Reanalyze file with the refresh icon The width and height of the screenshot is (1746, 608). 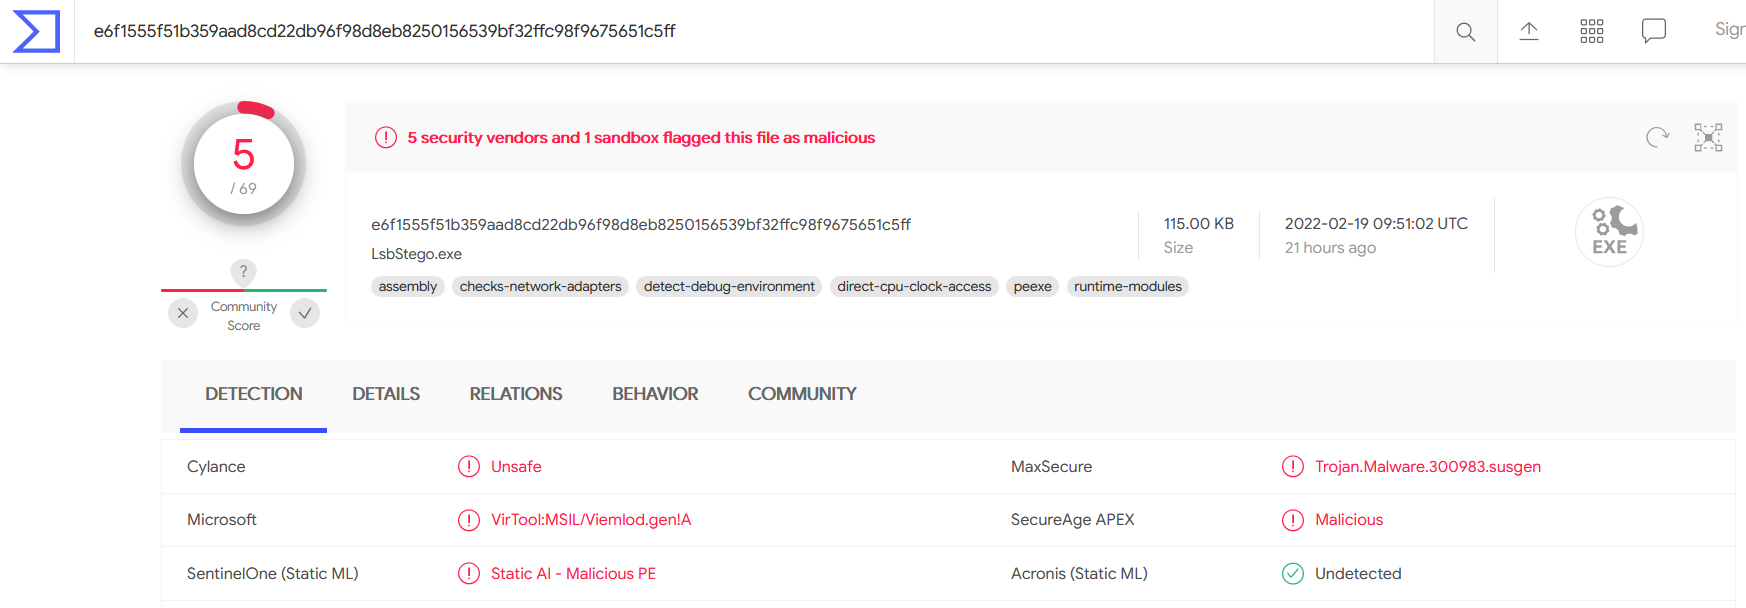pos(1657,137)
